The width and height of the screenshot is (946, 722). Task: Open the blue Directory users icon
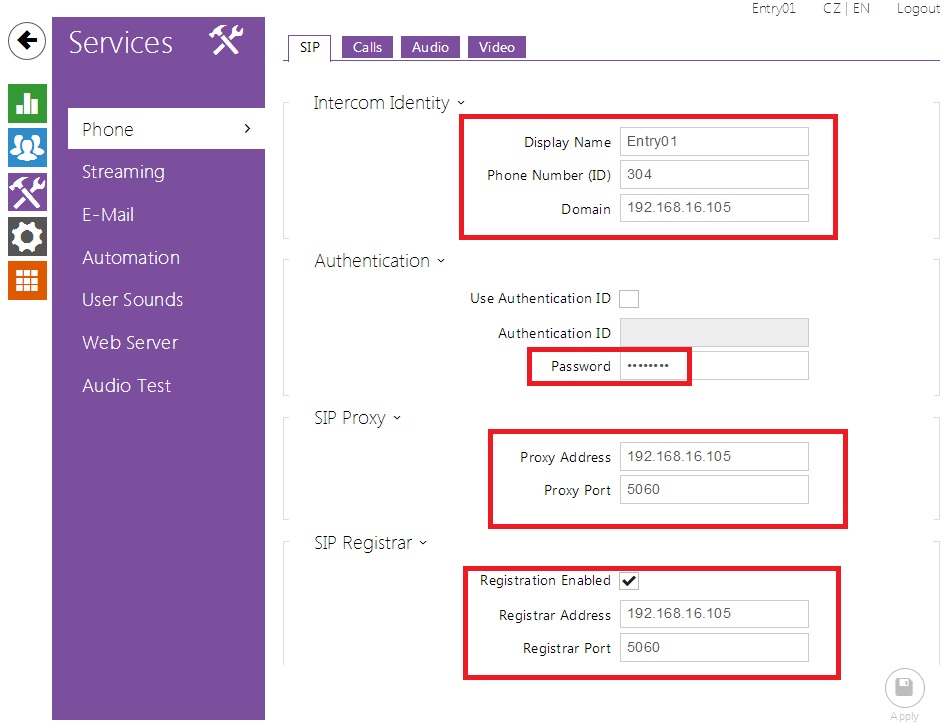(x=27, y=148)
